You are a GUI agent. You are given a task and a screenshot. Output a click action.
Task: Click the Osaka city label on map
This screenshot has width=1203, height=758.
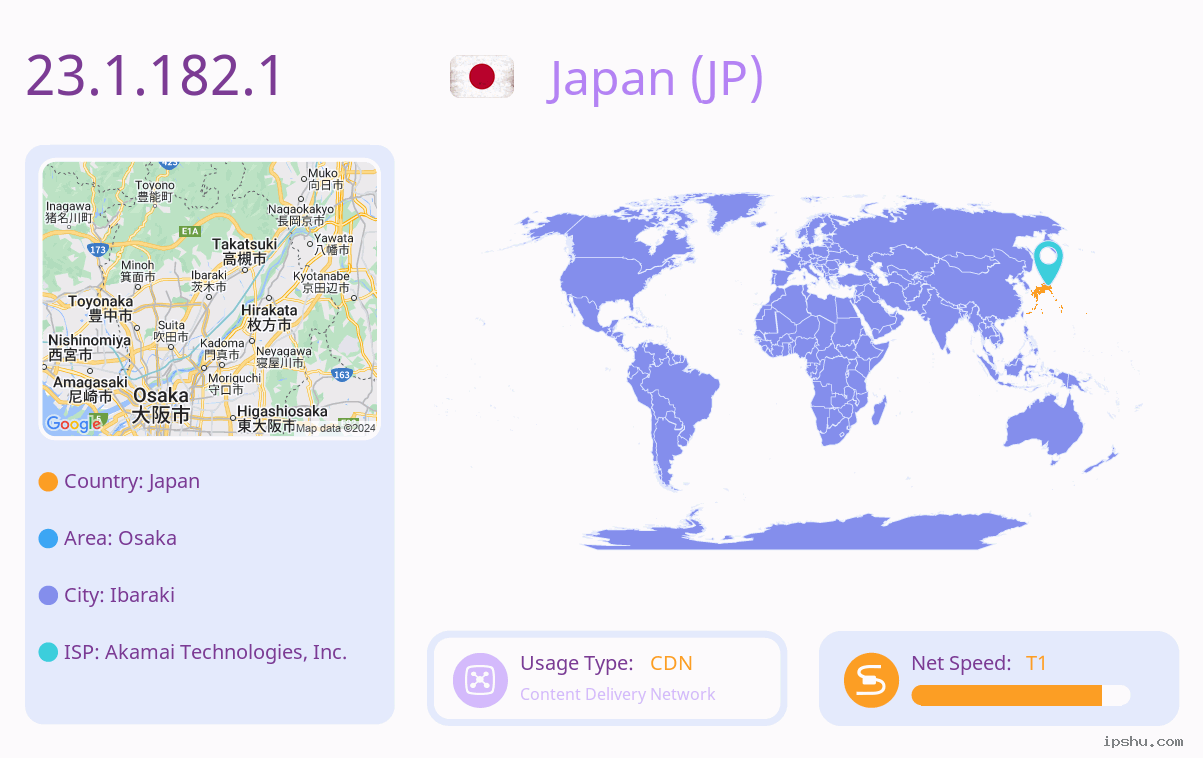(x=161, y=405)
